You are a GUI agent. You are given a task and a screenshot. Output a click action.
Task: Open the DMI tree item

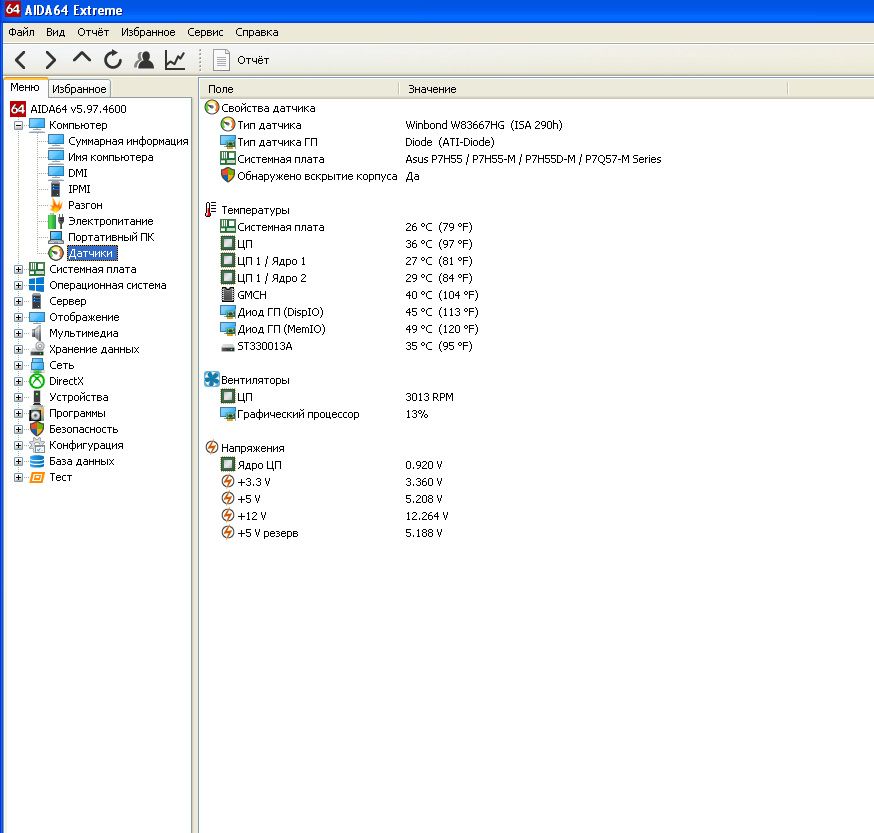click(77, 173)
